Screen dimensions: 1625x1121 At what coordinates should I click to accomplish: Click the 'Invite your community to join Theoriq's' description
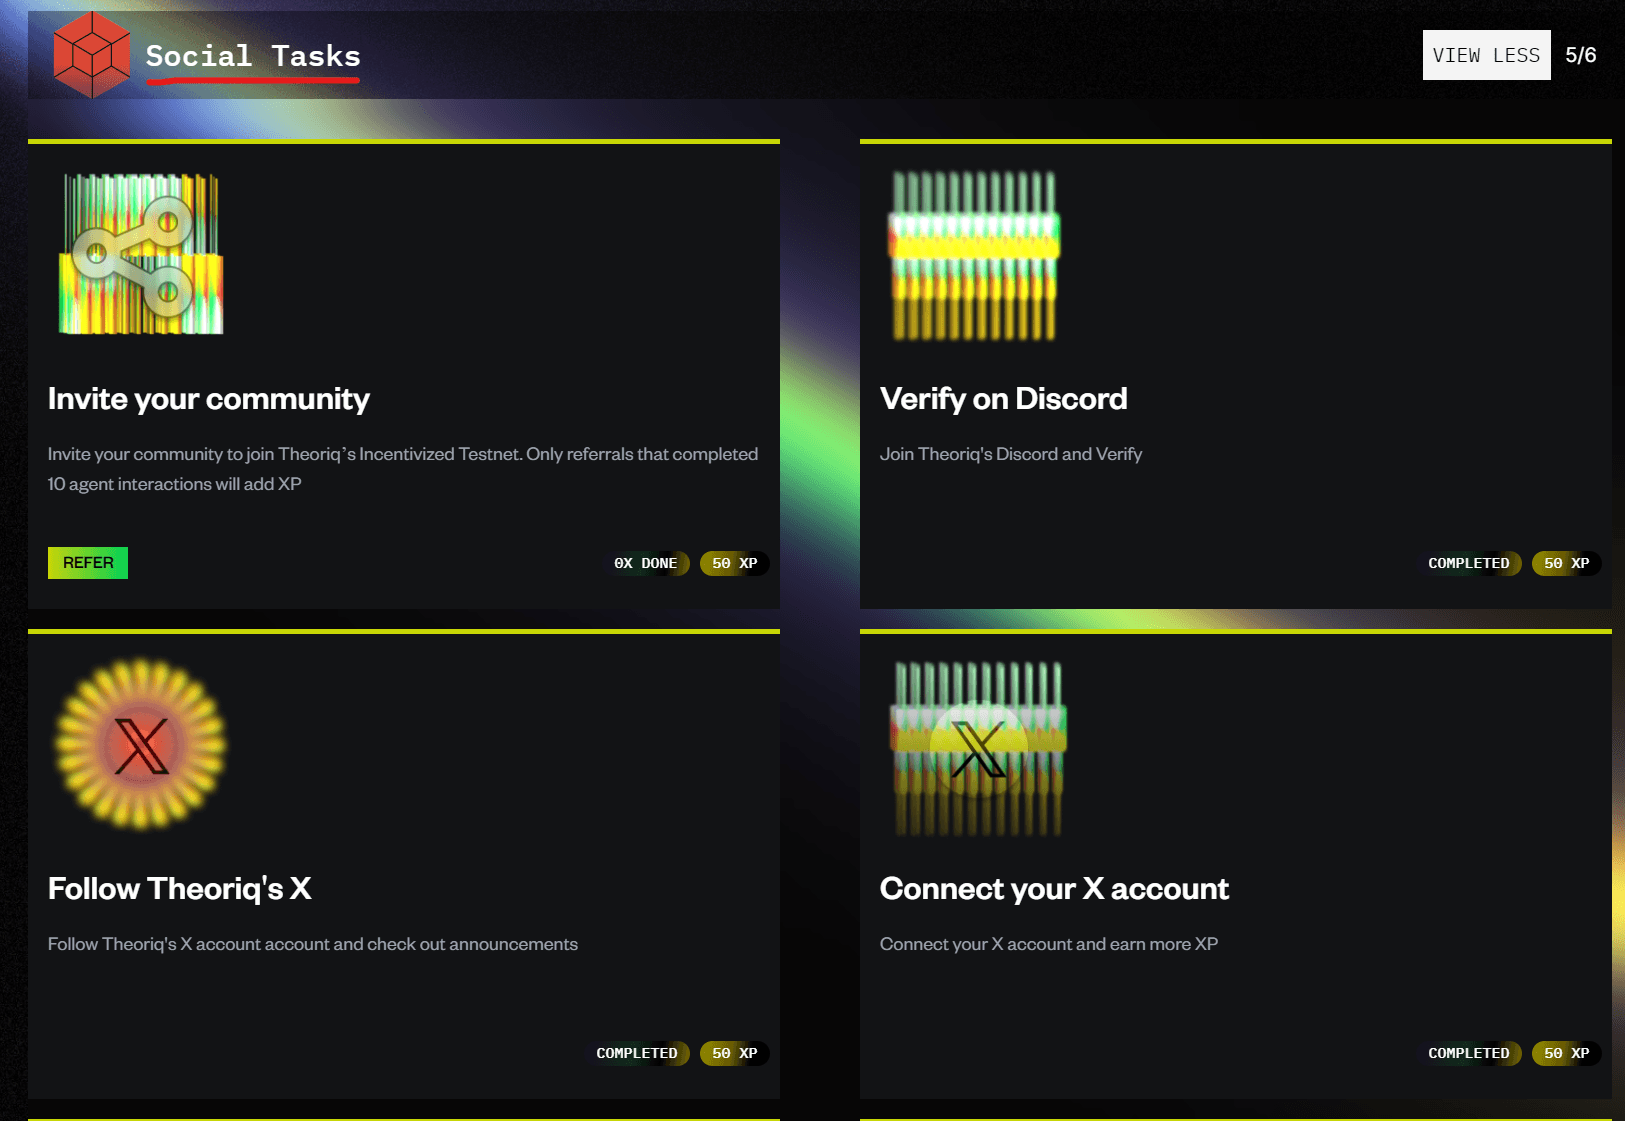[x=403, y=469]
